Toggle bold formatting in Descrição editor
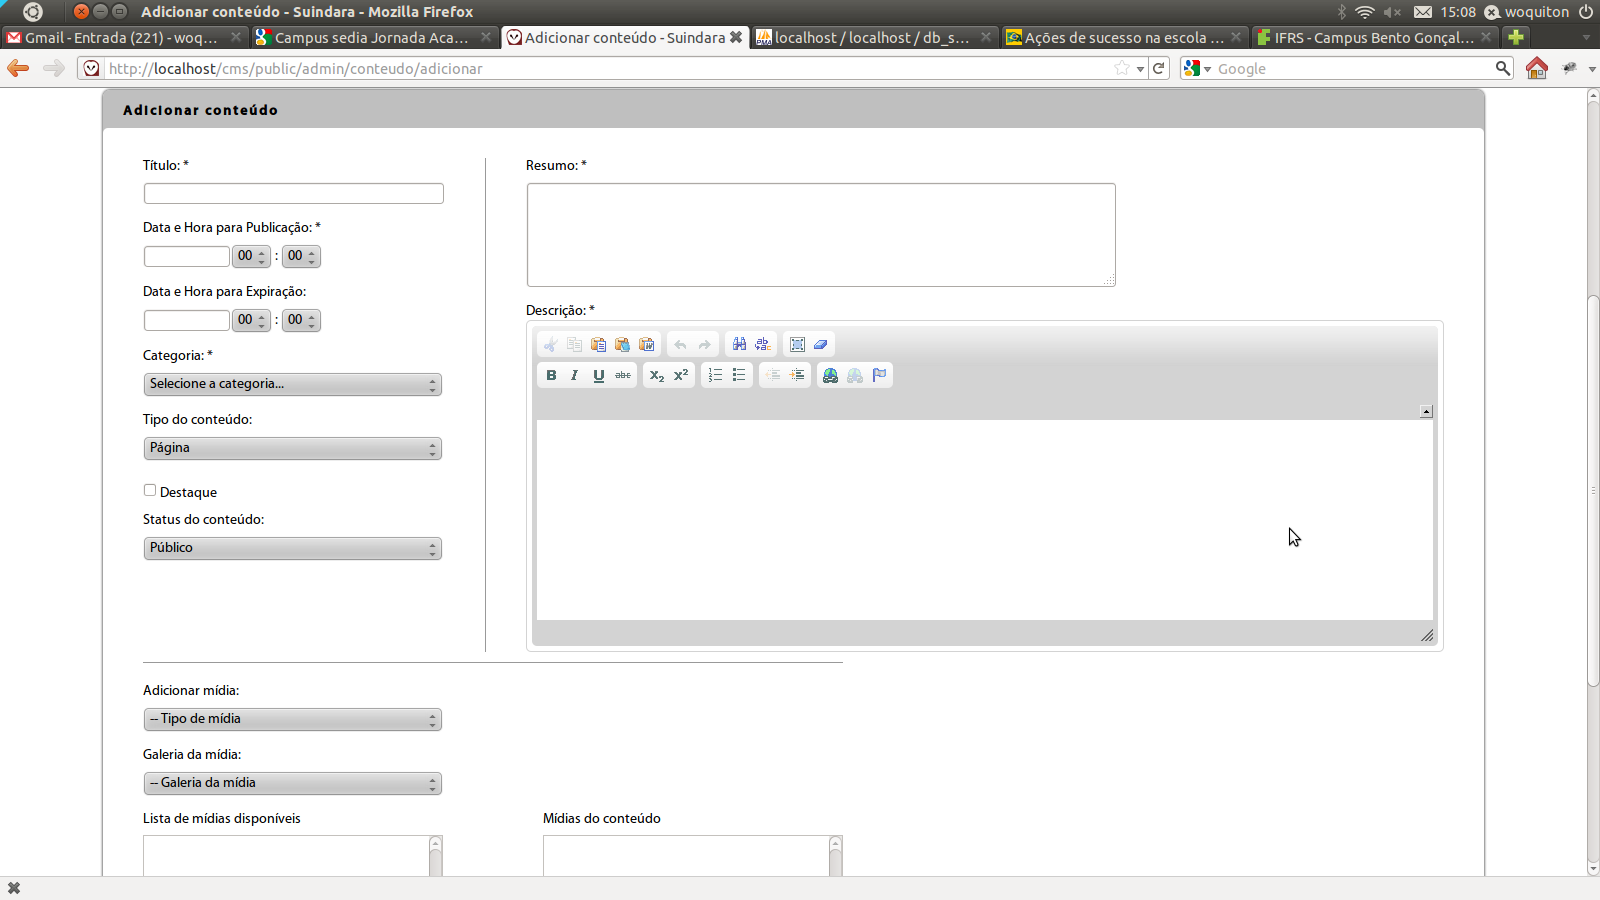Screen dimensions: 1600x900 [x=551, y=375]
